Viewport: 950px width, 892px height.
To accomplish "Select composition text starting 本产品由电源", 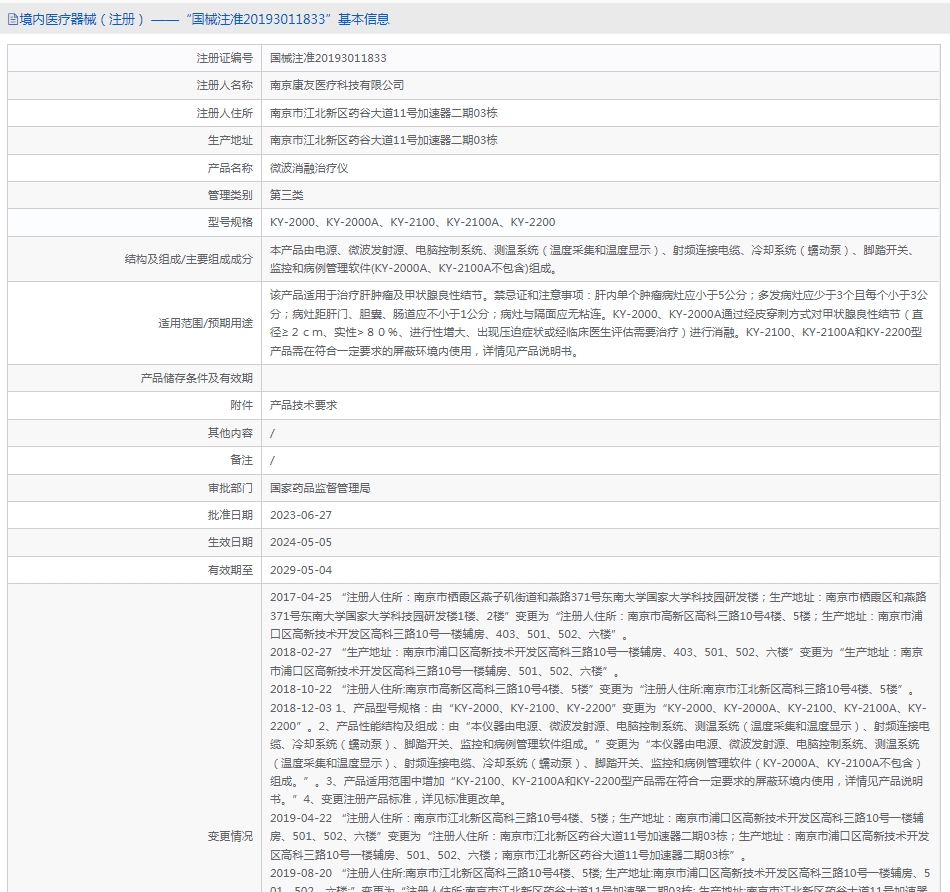I will (x=594, y=259).
